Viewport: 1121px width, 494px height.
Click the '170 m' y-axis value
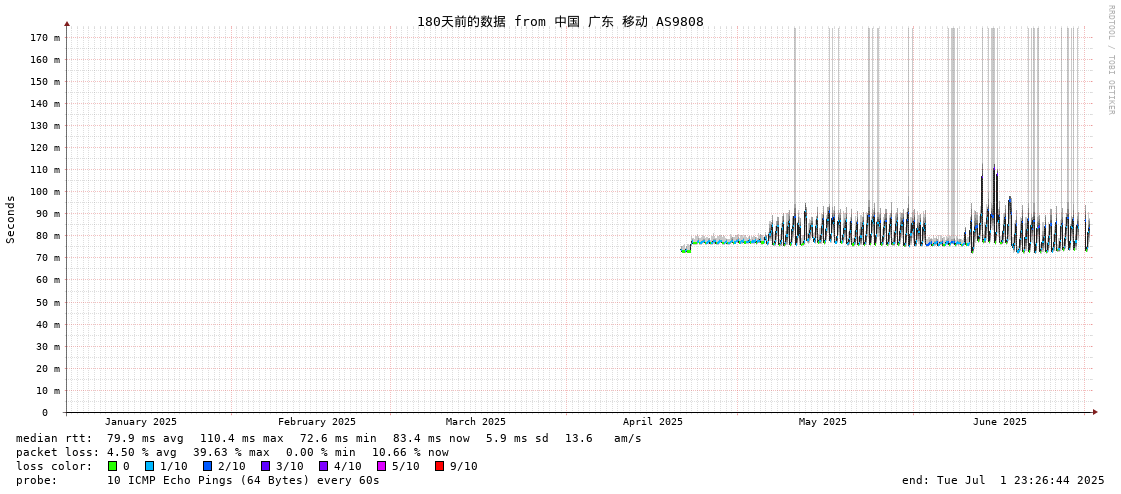pos(46,37)
